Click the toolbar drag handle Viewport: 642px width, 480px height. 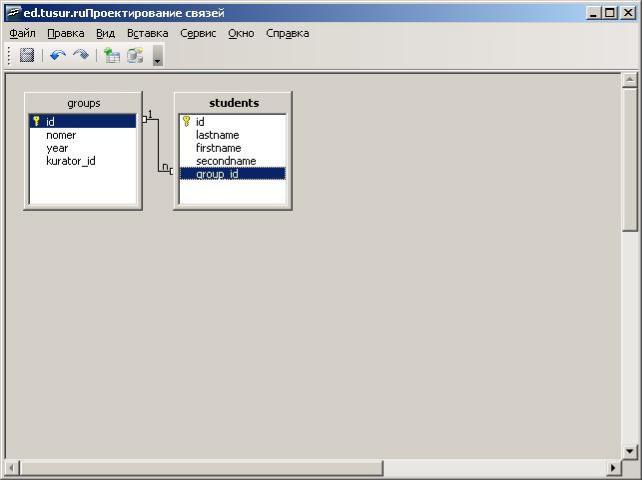point(9,55)
